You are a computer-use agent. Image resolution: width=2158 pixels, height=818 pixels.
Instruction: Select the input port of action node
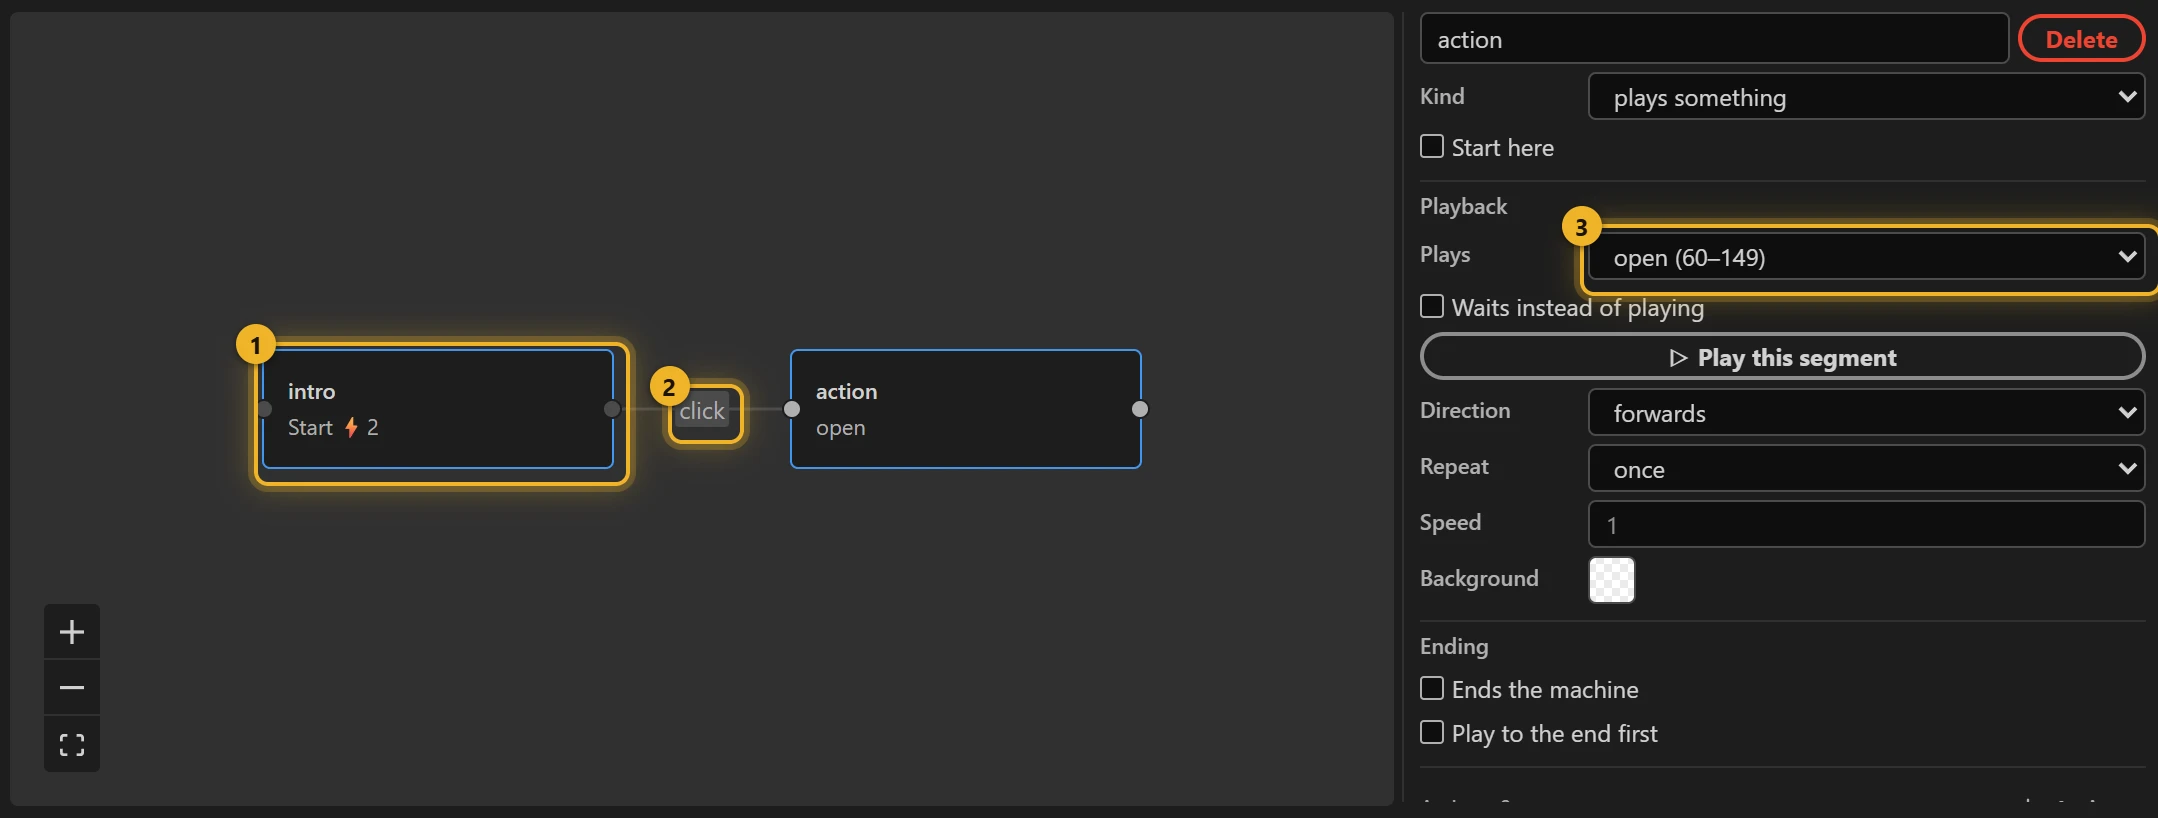pos(792,409)
